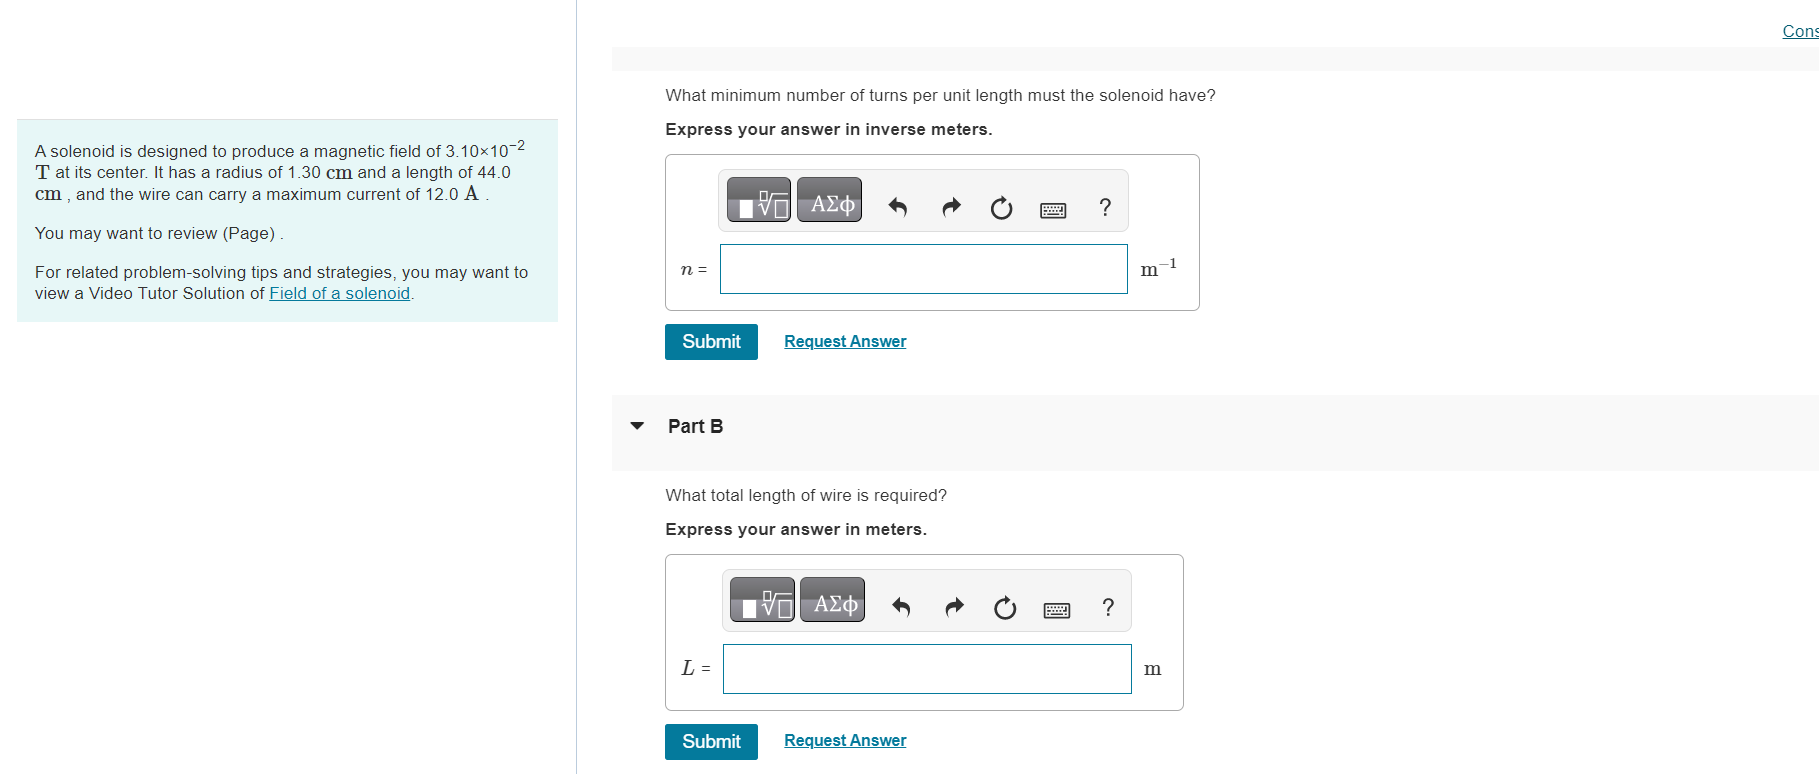Screen dimensions: 1819x774
Task: Open help for the n answer box
Action: (1105, 207)
